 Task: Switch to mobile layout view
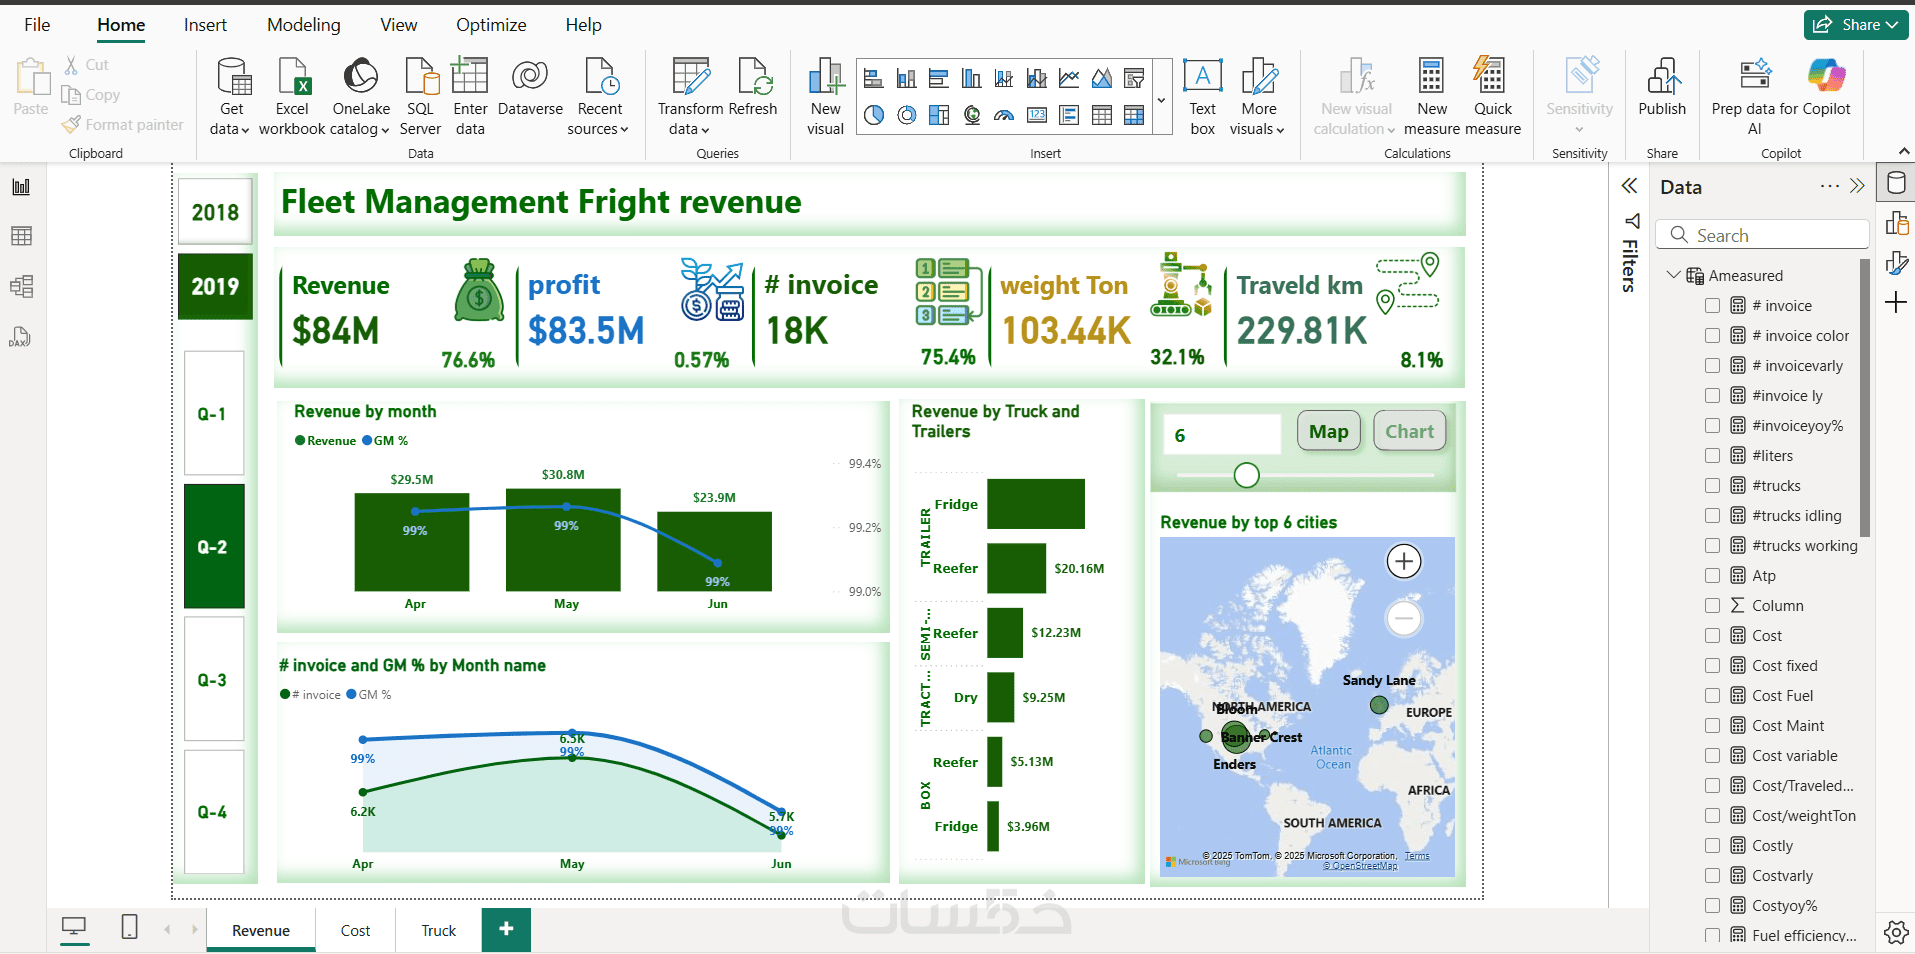[x=129, y=927]
